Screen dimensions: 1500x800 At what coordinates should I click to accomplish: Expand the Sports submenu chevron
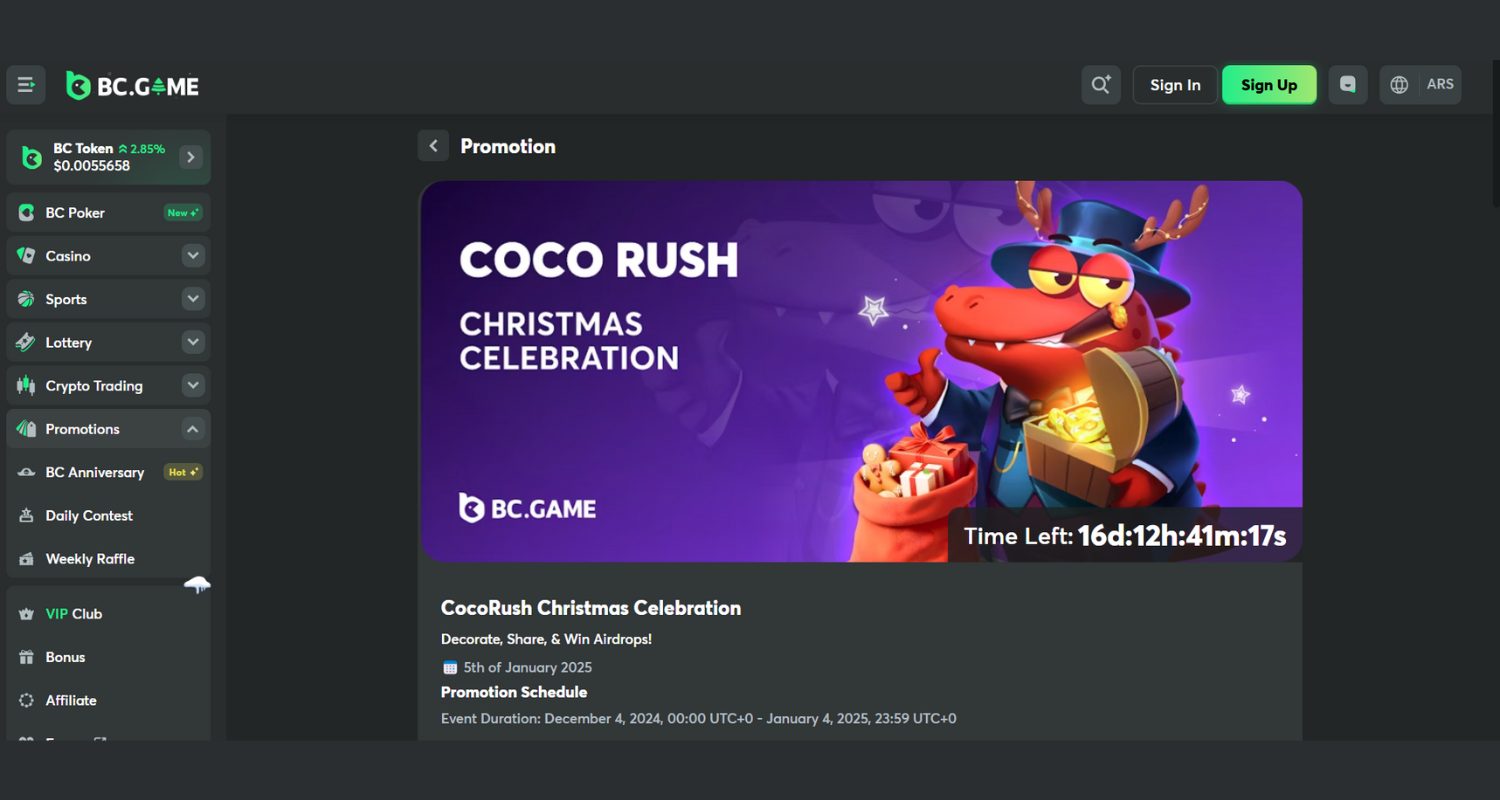[x=193, y=299]
